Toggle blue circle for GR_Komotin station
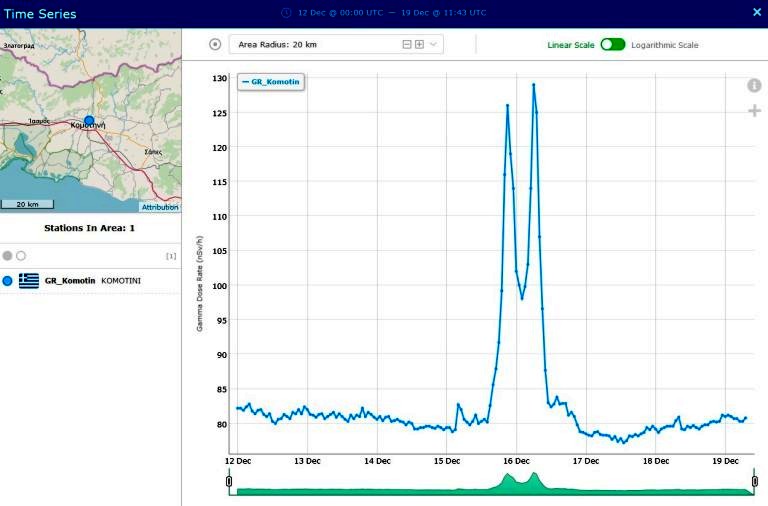The image size is (768, 506). (8, 281)
